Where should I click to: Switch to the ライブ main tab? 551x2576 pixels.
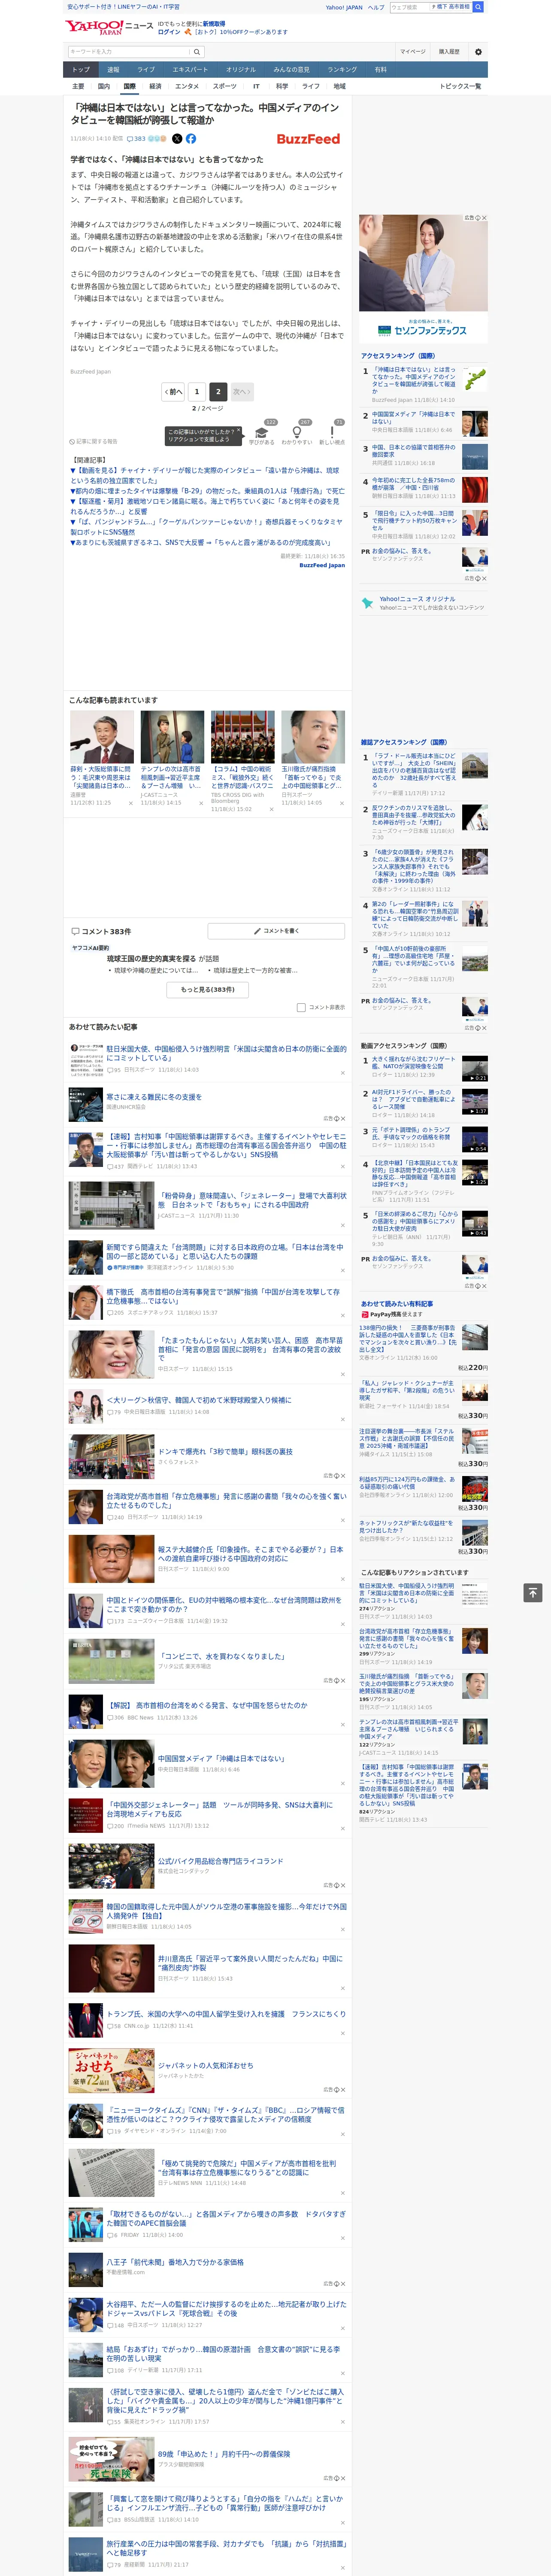tap(146, 70)
